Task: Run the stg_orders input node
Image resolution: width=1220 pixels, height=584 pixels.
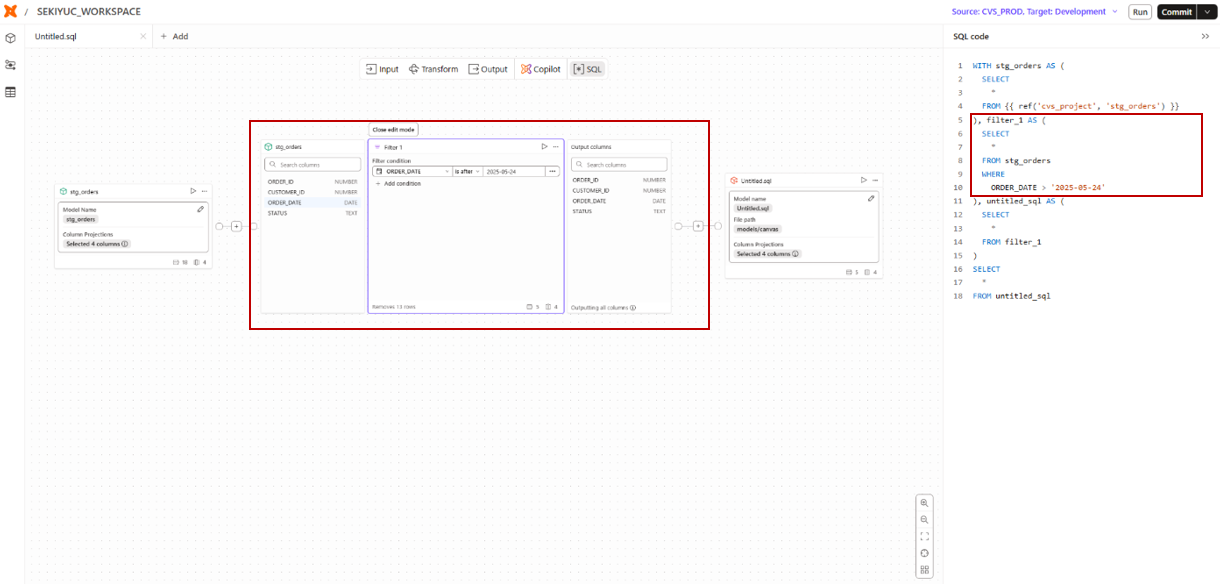Action: click(193, 191)
